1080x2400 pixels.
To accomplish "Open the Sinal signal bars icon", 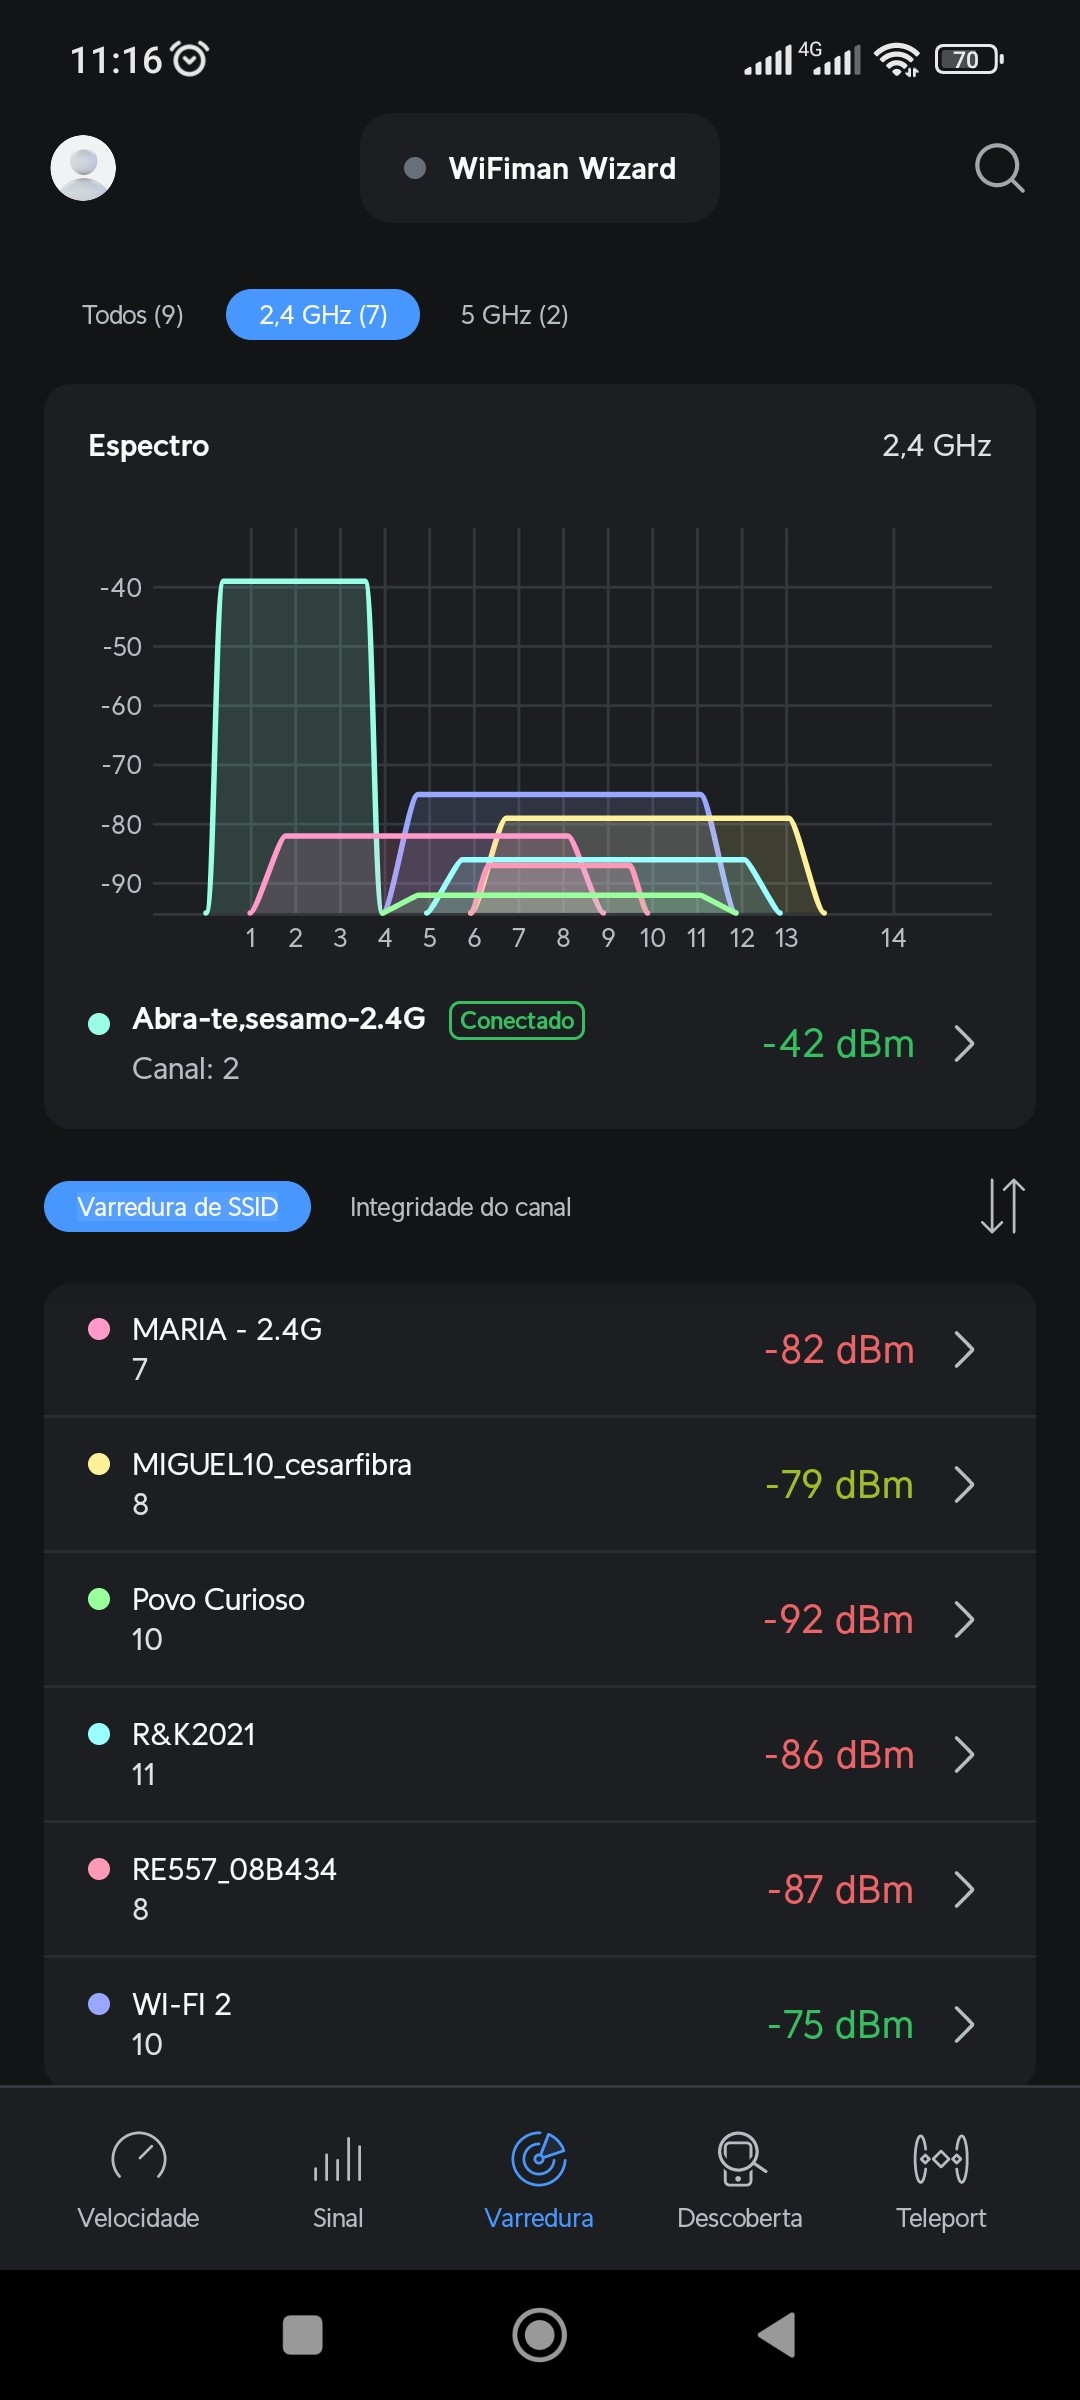I will pos(338,2158).
